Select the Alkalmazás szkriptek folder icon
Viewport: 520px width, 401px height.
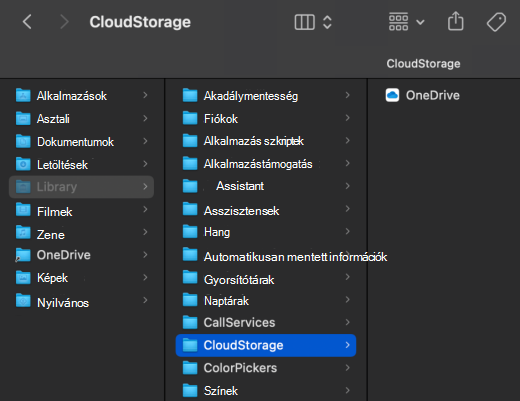[190, 141]
